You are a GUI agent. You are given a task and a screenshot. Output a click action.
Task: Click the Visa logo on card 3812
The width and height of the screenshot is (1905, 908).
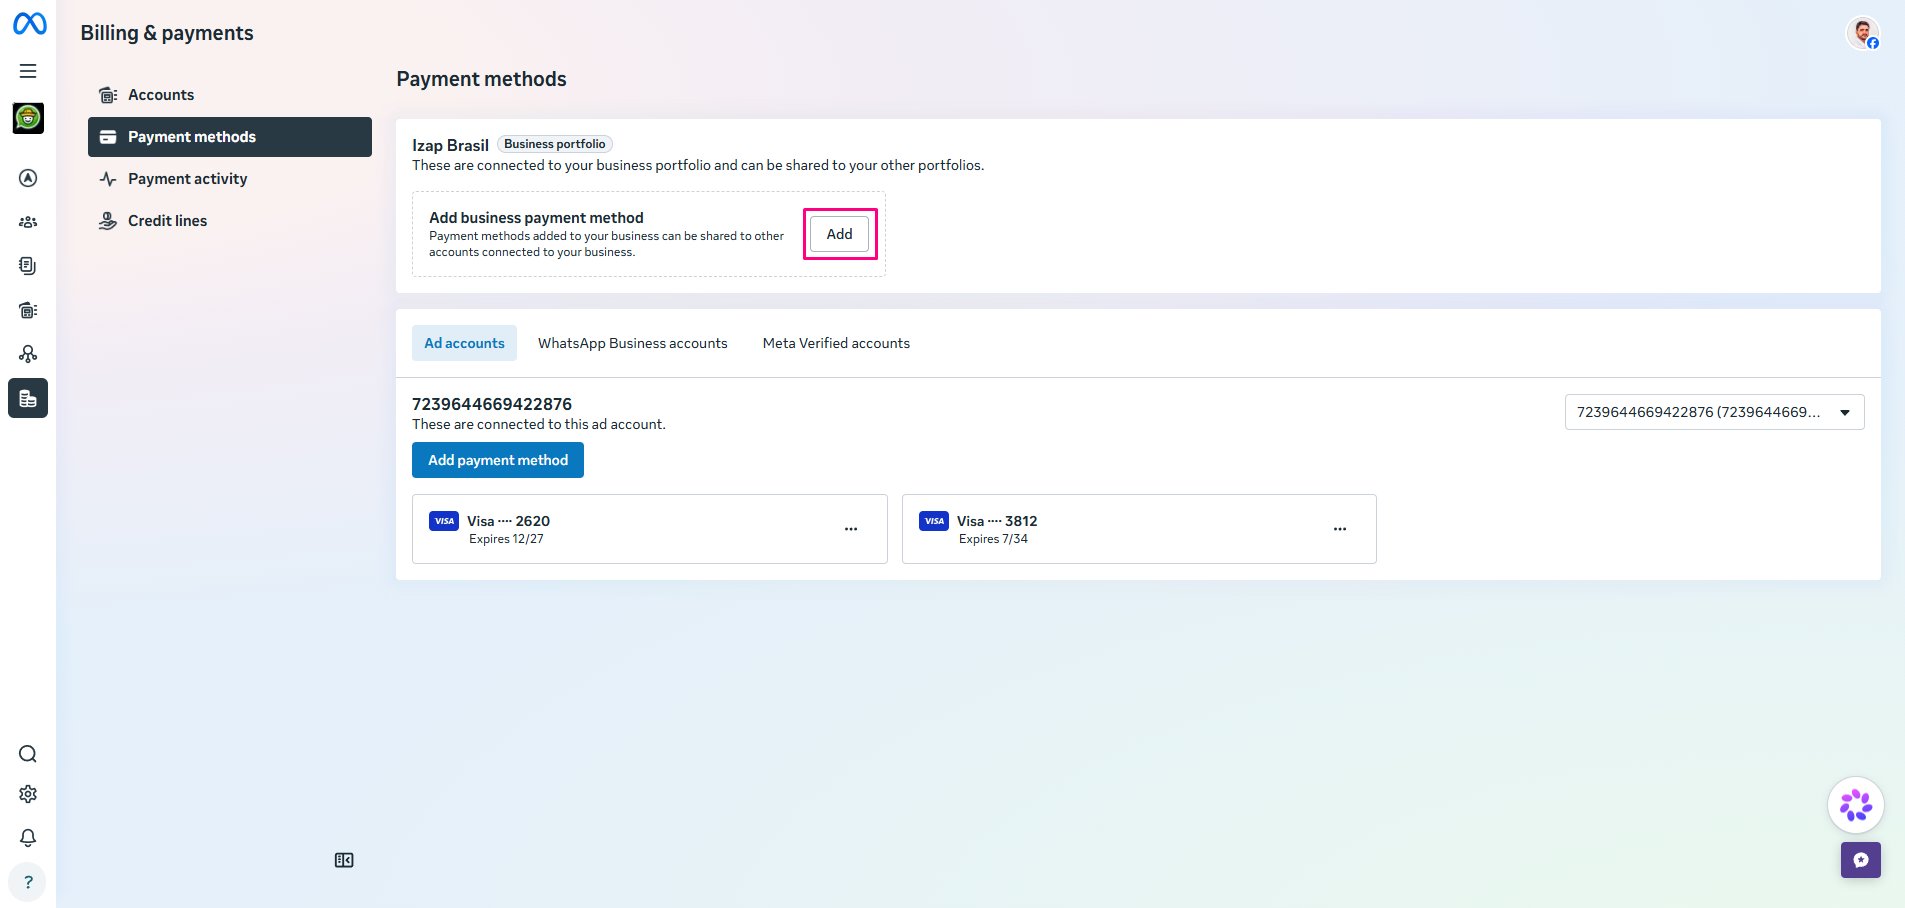[x=934, y=521]
